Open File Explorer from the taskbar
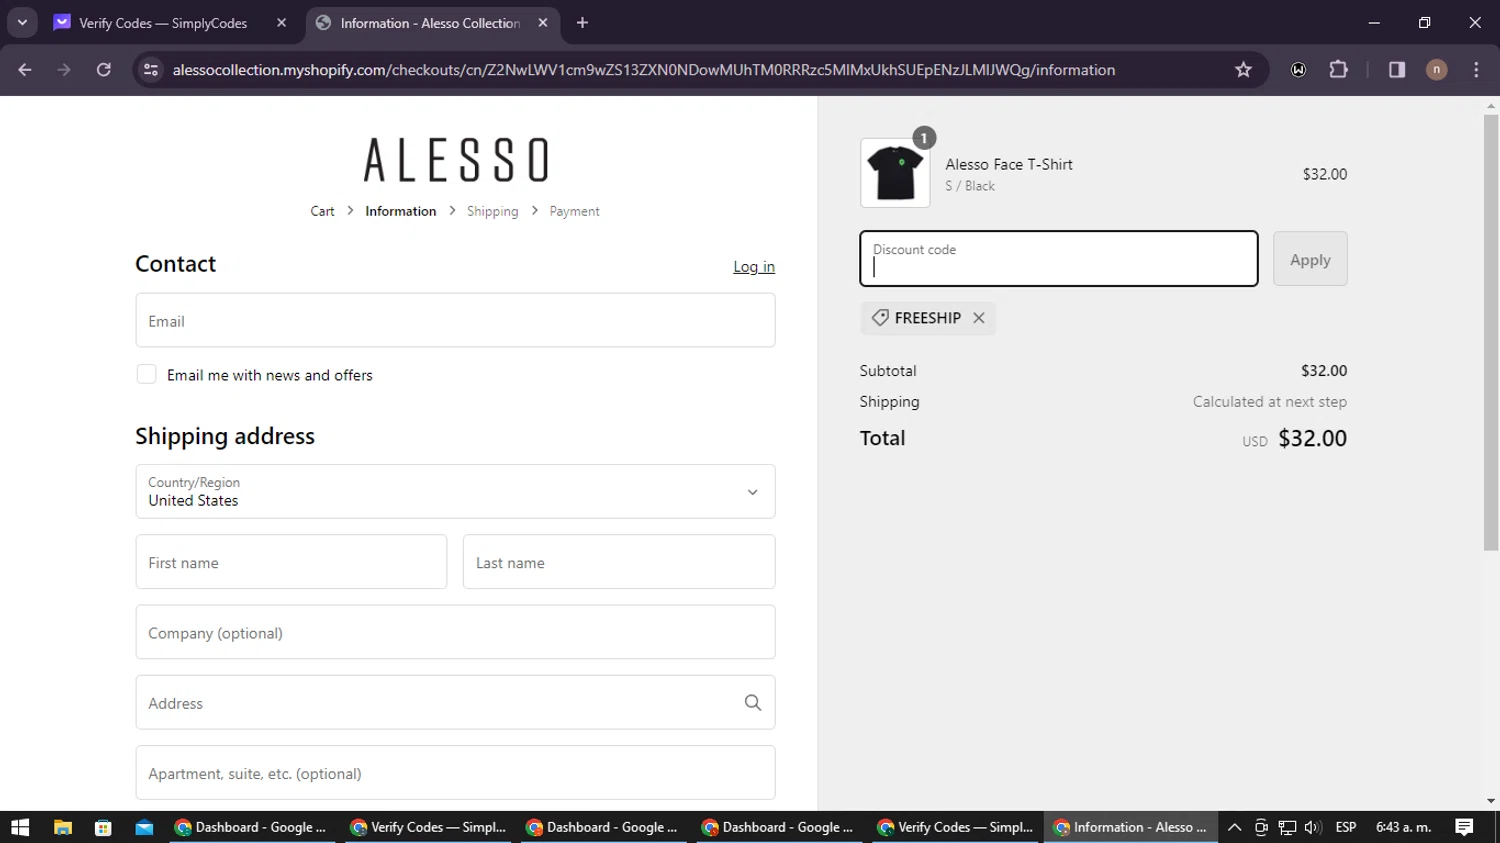1500x843 pixels. pyautogui.click(x=62, y=827)
